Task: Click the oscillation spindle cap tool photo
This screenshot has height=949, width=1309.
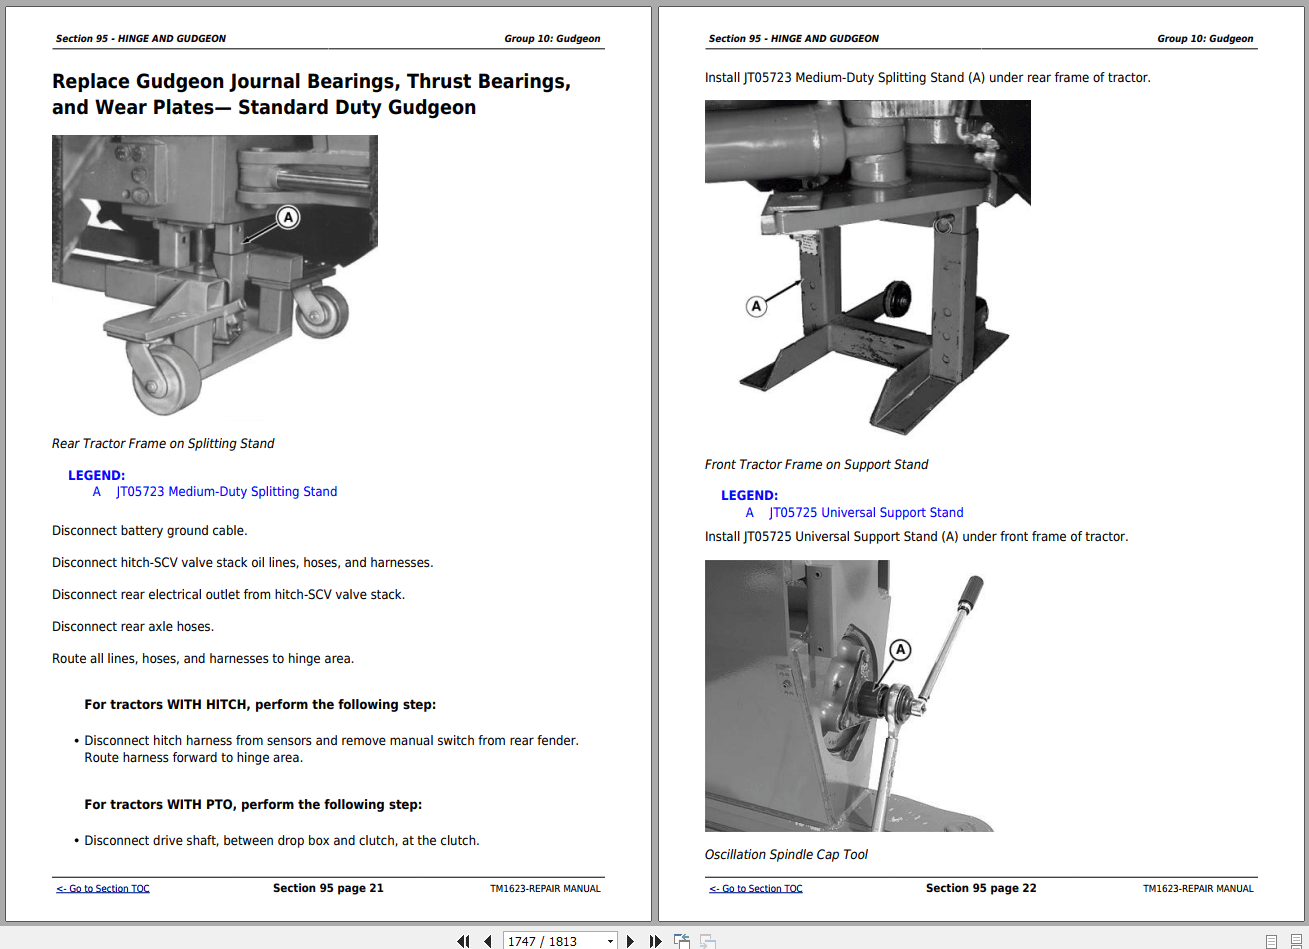Action: [849, 696]
